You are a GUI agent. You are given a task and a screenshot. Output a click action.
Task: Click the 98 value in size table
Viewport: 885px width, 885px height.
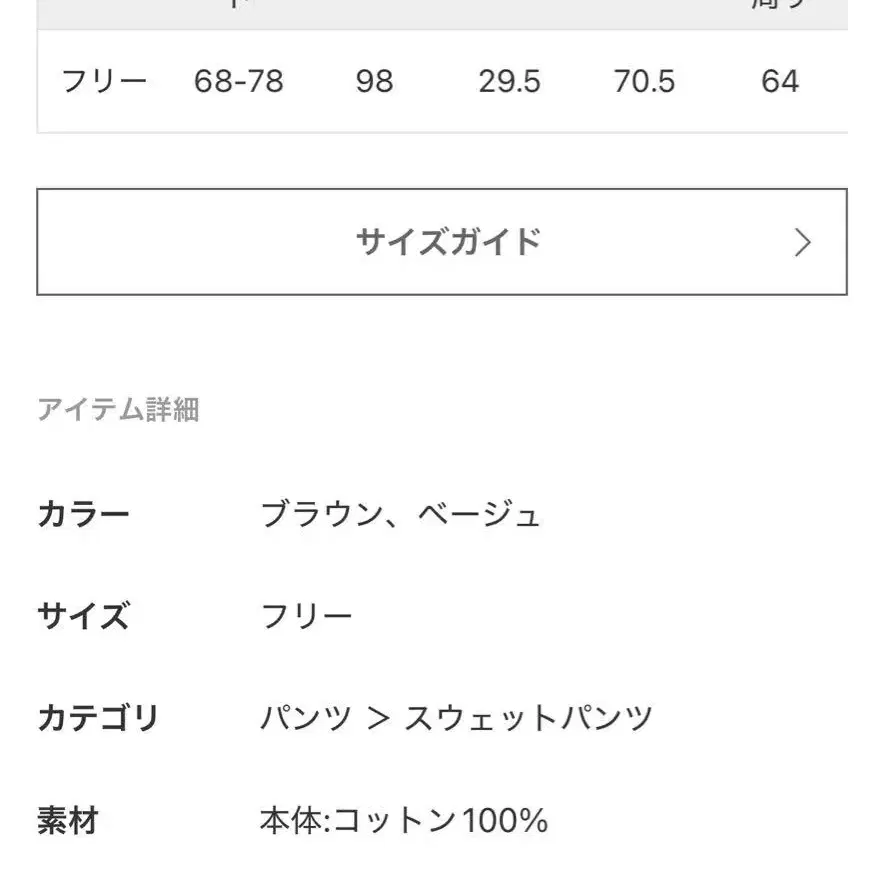pos(374,81)
